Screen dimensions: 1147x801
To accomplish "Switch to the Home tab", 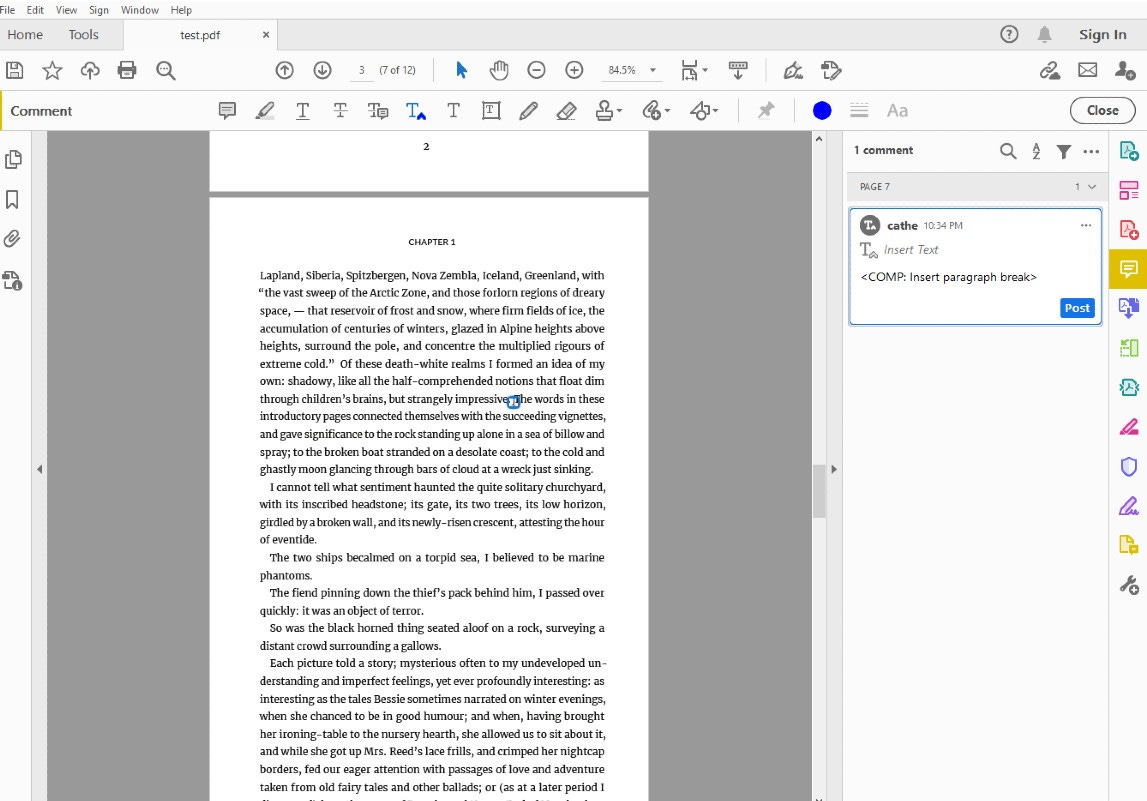I will tap(26, 34).
